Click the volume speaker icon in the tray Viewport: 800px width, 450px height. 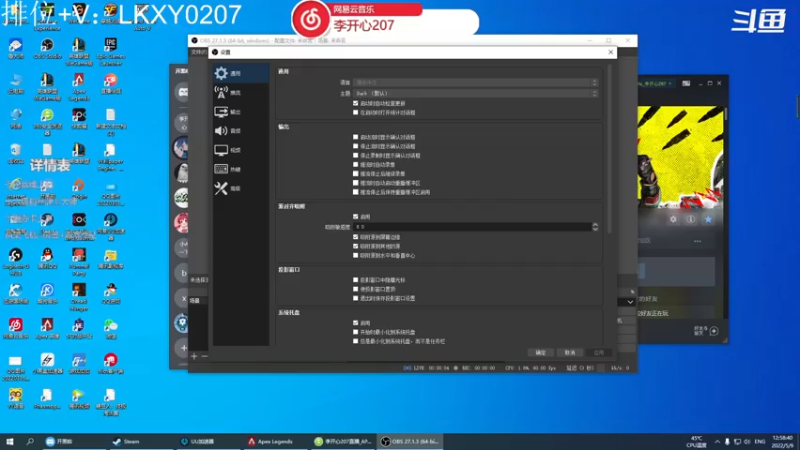click(x=747, y=441)
